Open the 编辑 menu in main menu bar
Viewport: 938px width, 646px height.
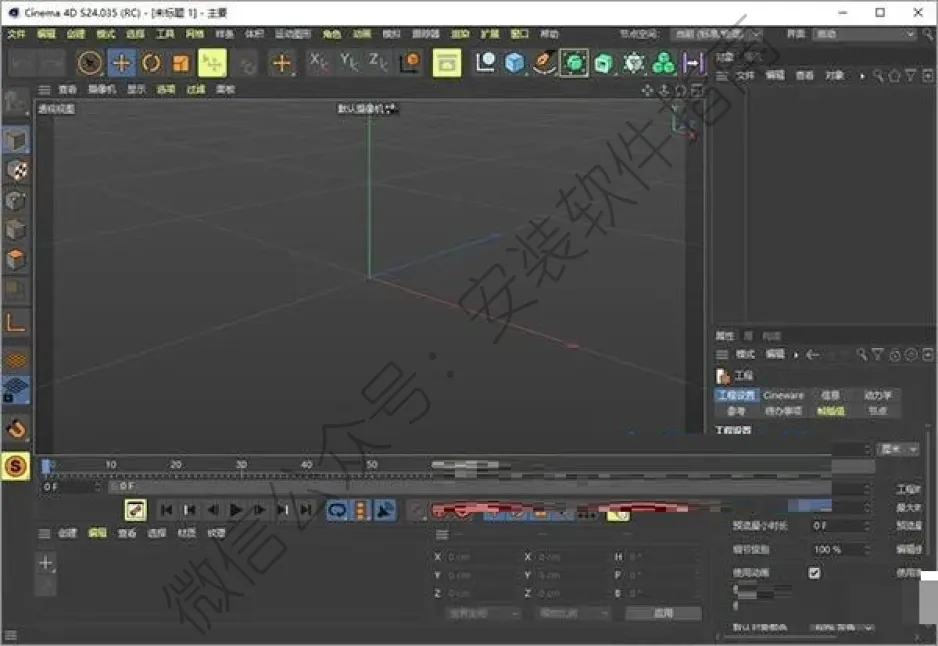point(46,34)
